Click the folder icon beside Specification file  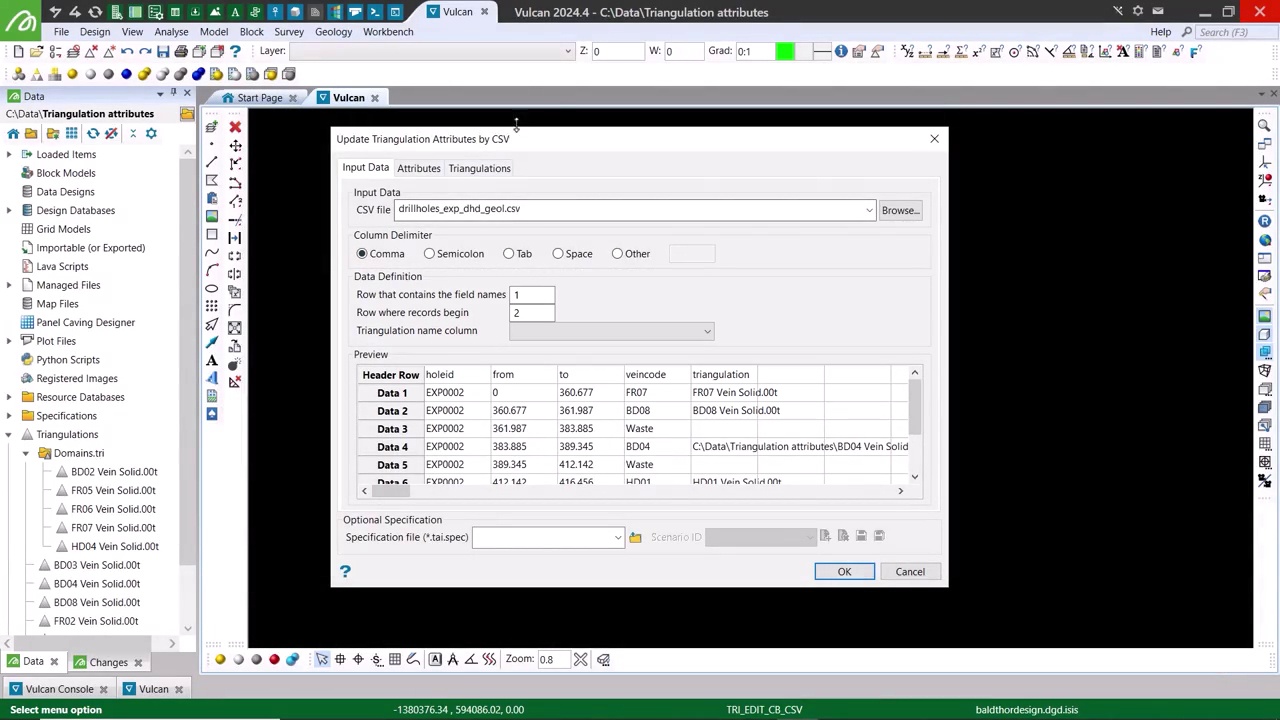click(635, 538)
